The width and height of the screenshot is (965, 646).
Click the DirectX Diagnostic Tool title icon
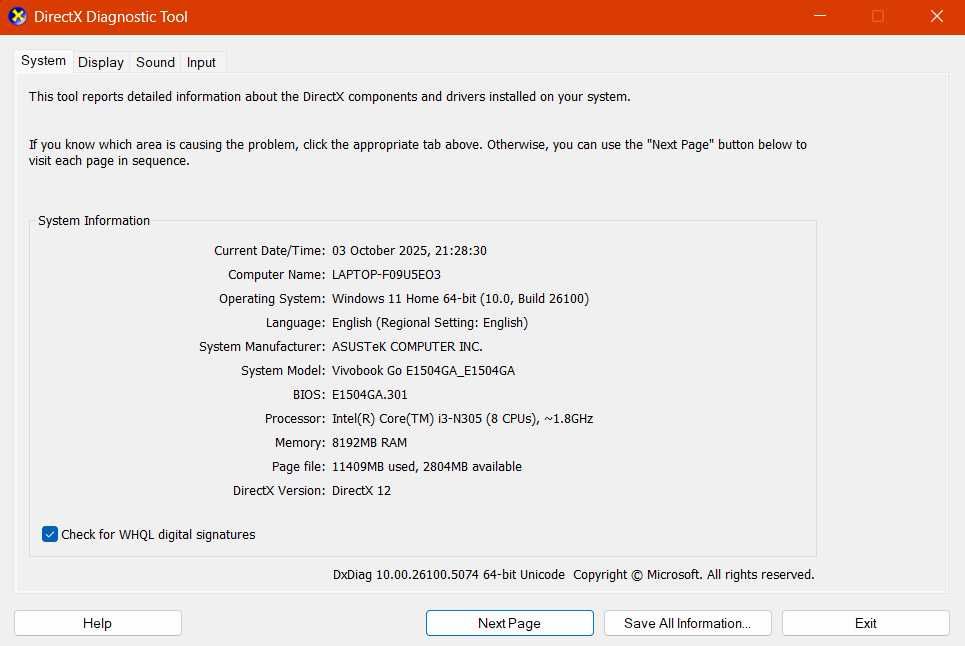pyautogui.click(x=17, y=17)
